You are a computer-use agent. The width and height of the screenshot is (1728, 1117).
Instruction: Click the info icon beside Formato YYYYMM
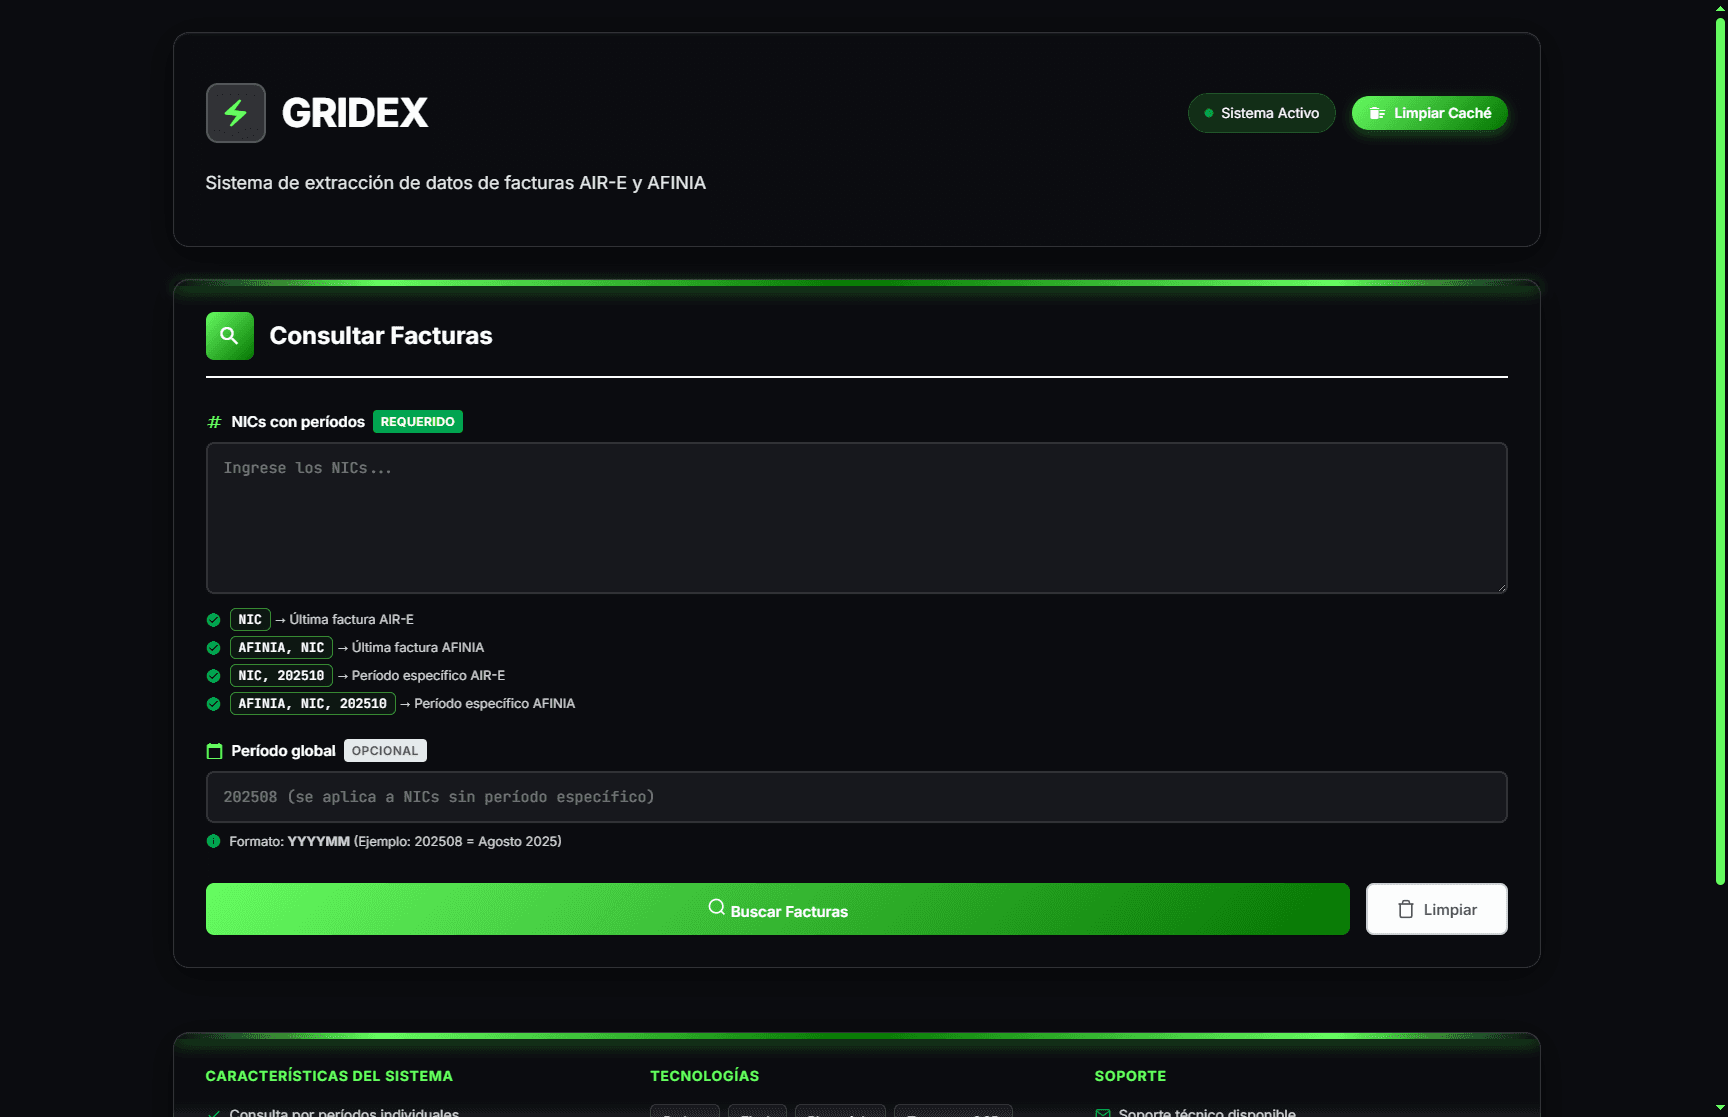[x=213, y=841]
